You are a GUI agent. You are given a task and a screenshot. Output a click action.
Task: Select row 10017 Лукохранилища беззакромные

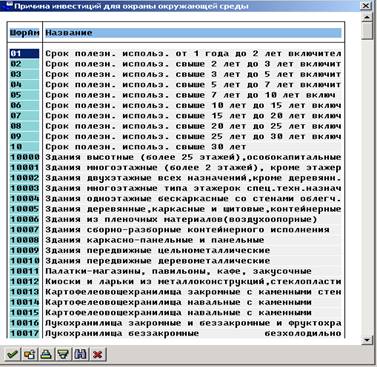[x=176, y=333]
